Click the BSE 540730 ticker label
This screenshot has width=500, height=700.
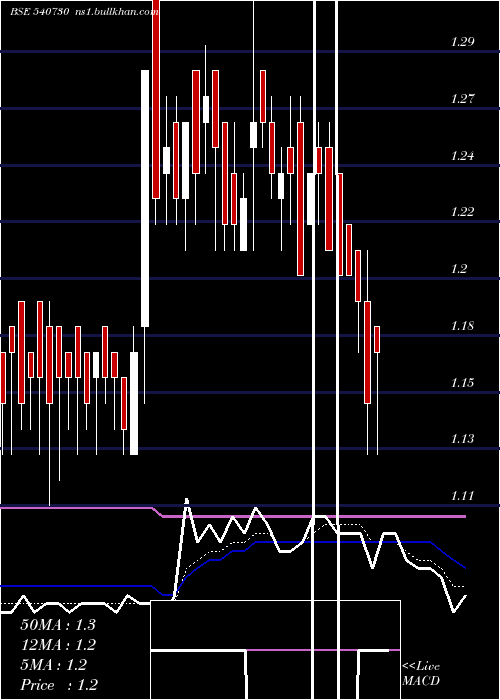click(x=40, y=12)
